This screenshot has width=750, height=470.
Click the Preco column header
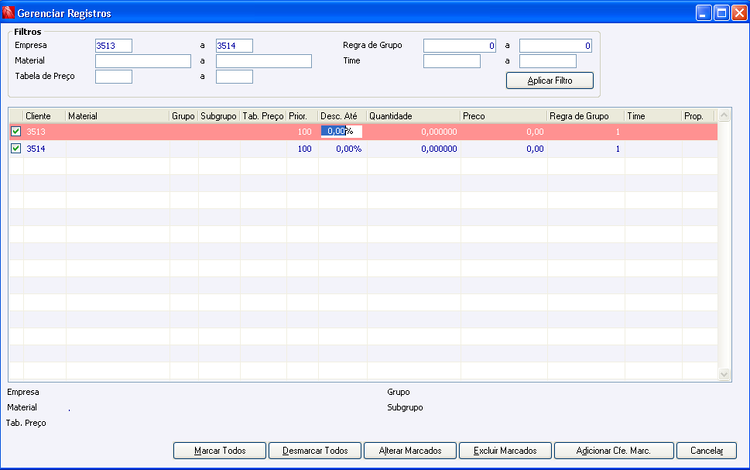pos(504,116)
